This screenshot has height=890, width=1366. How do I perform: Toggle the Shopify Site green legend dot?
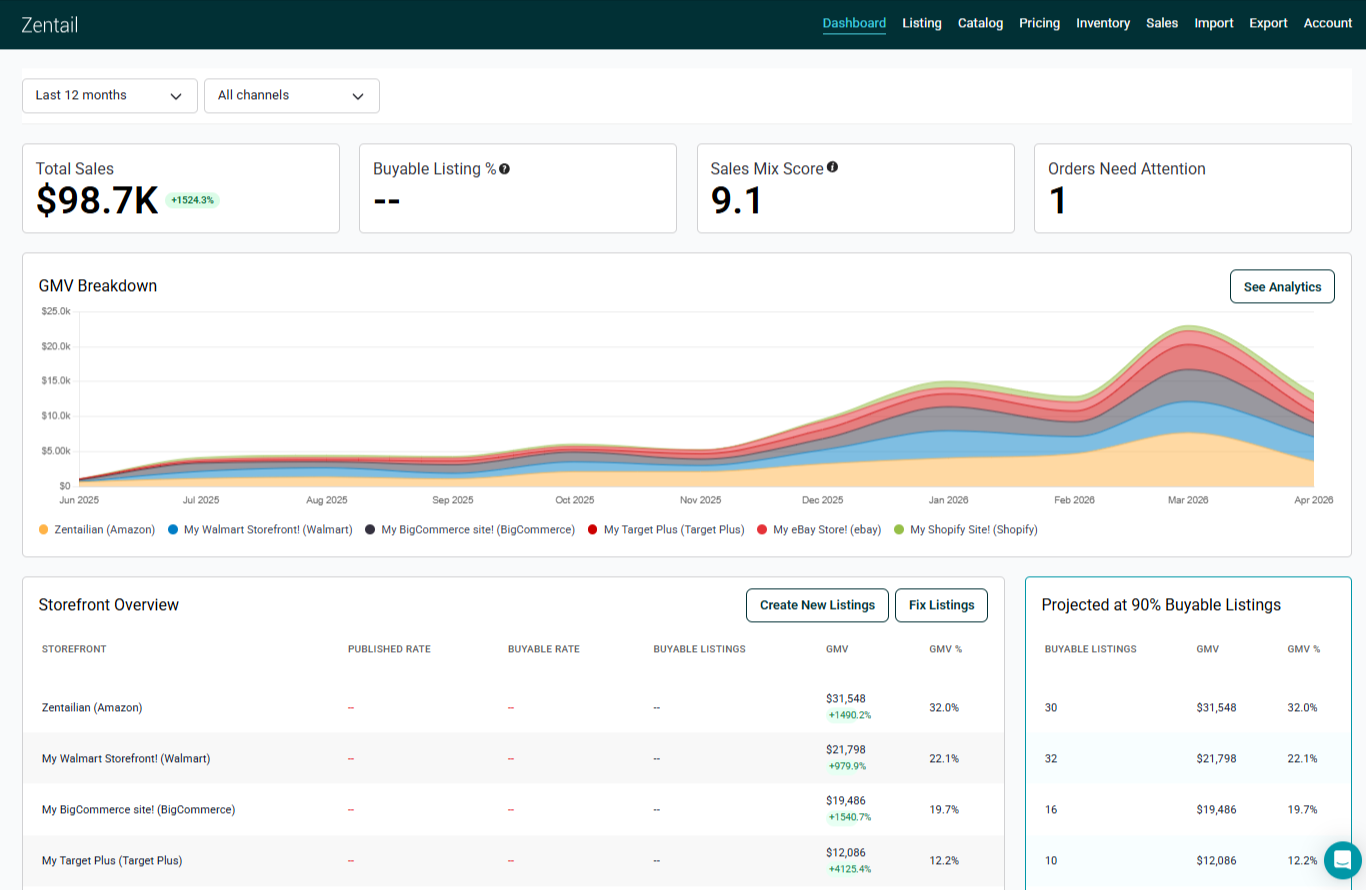(899, 530)
